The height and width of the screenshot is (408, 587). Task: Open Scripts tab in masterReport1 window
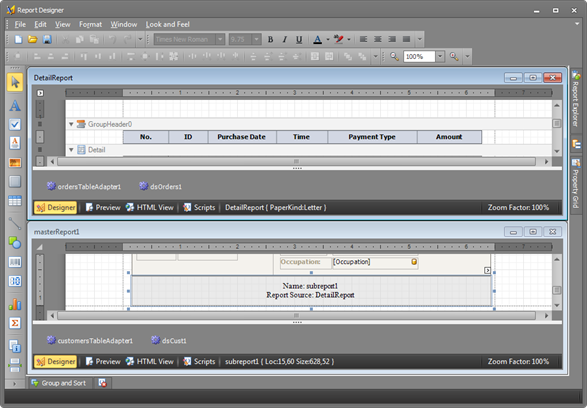[199, 361]
